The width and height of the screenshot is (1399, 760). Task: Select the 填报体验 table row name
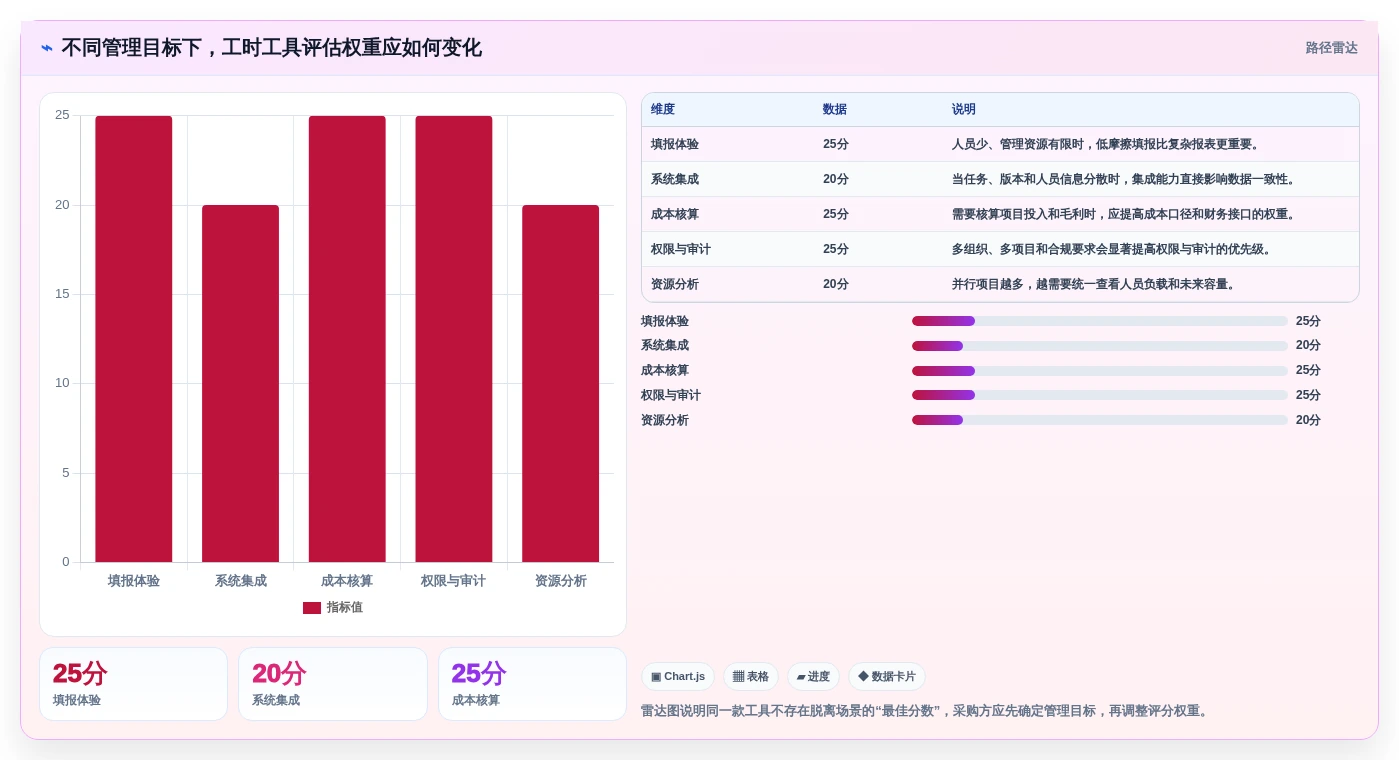point(675,144)
